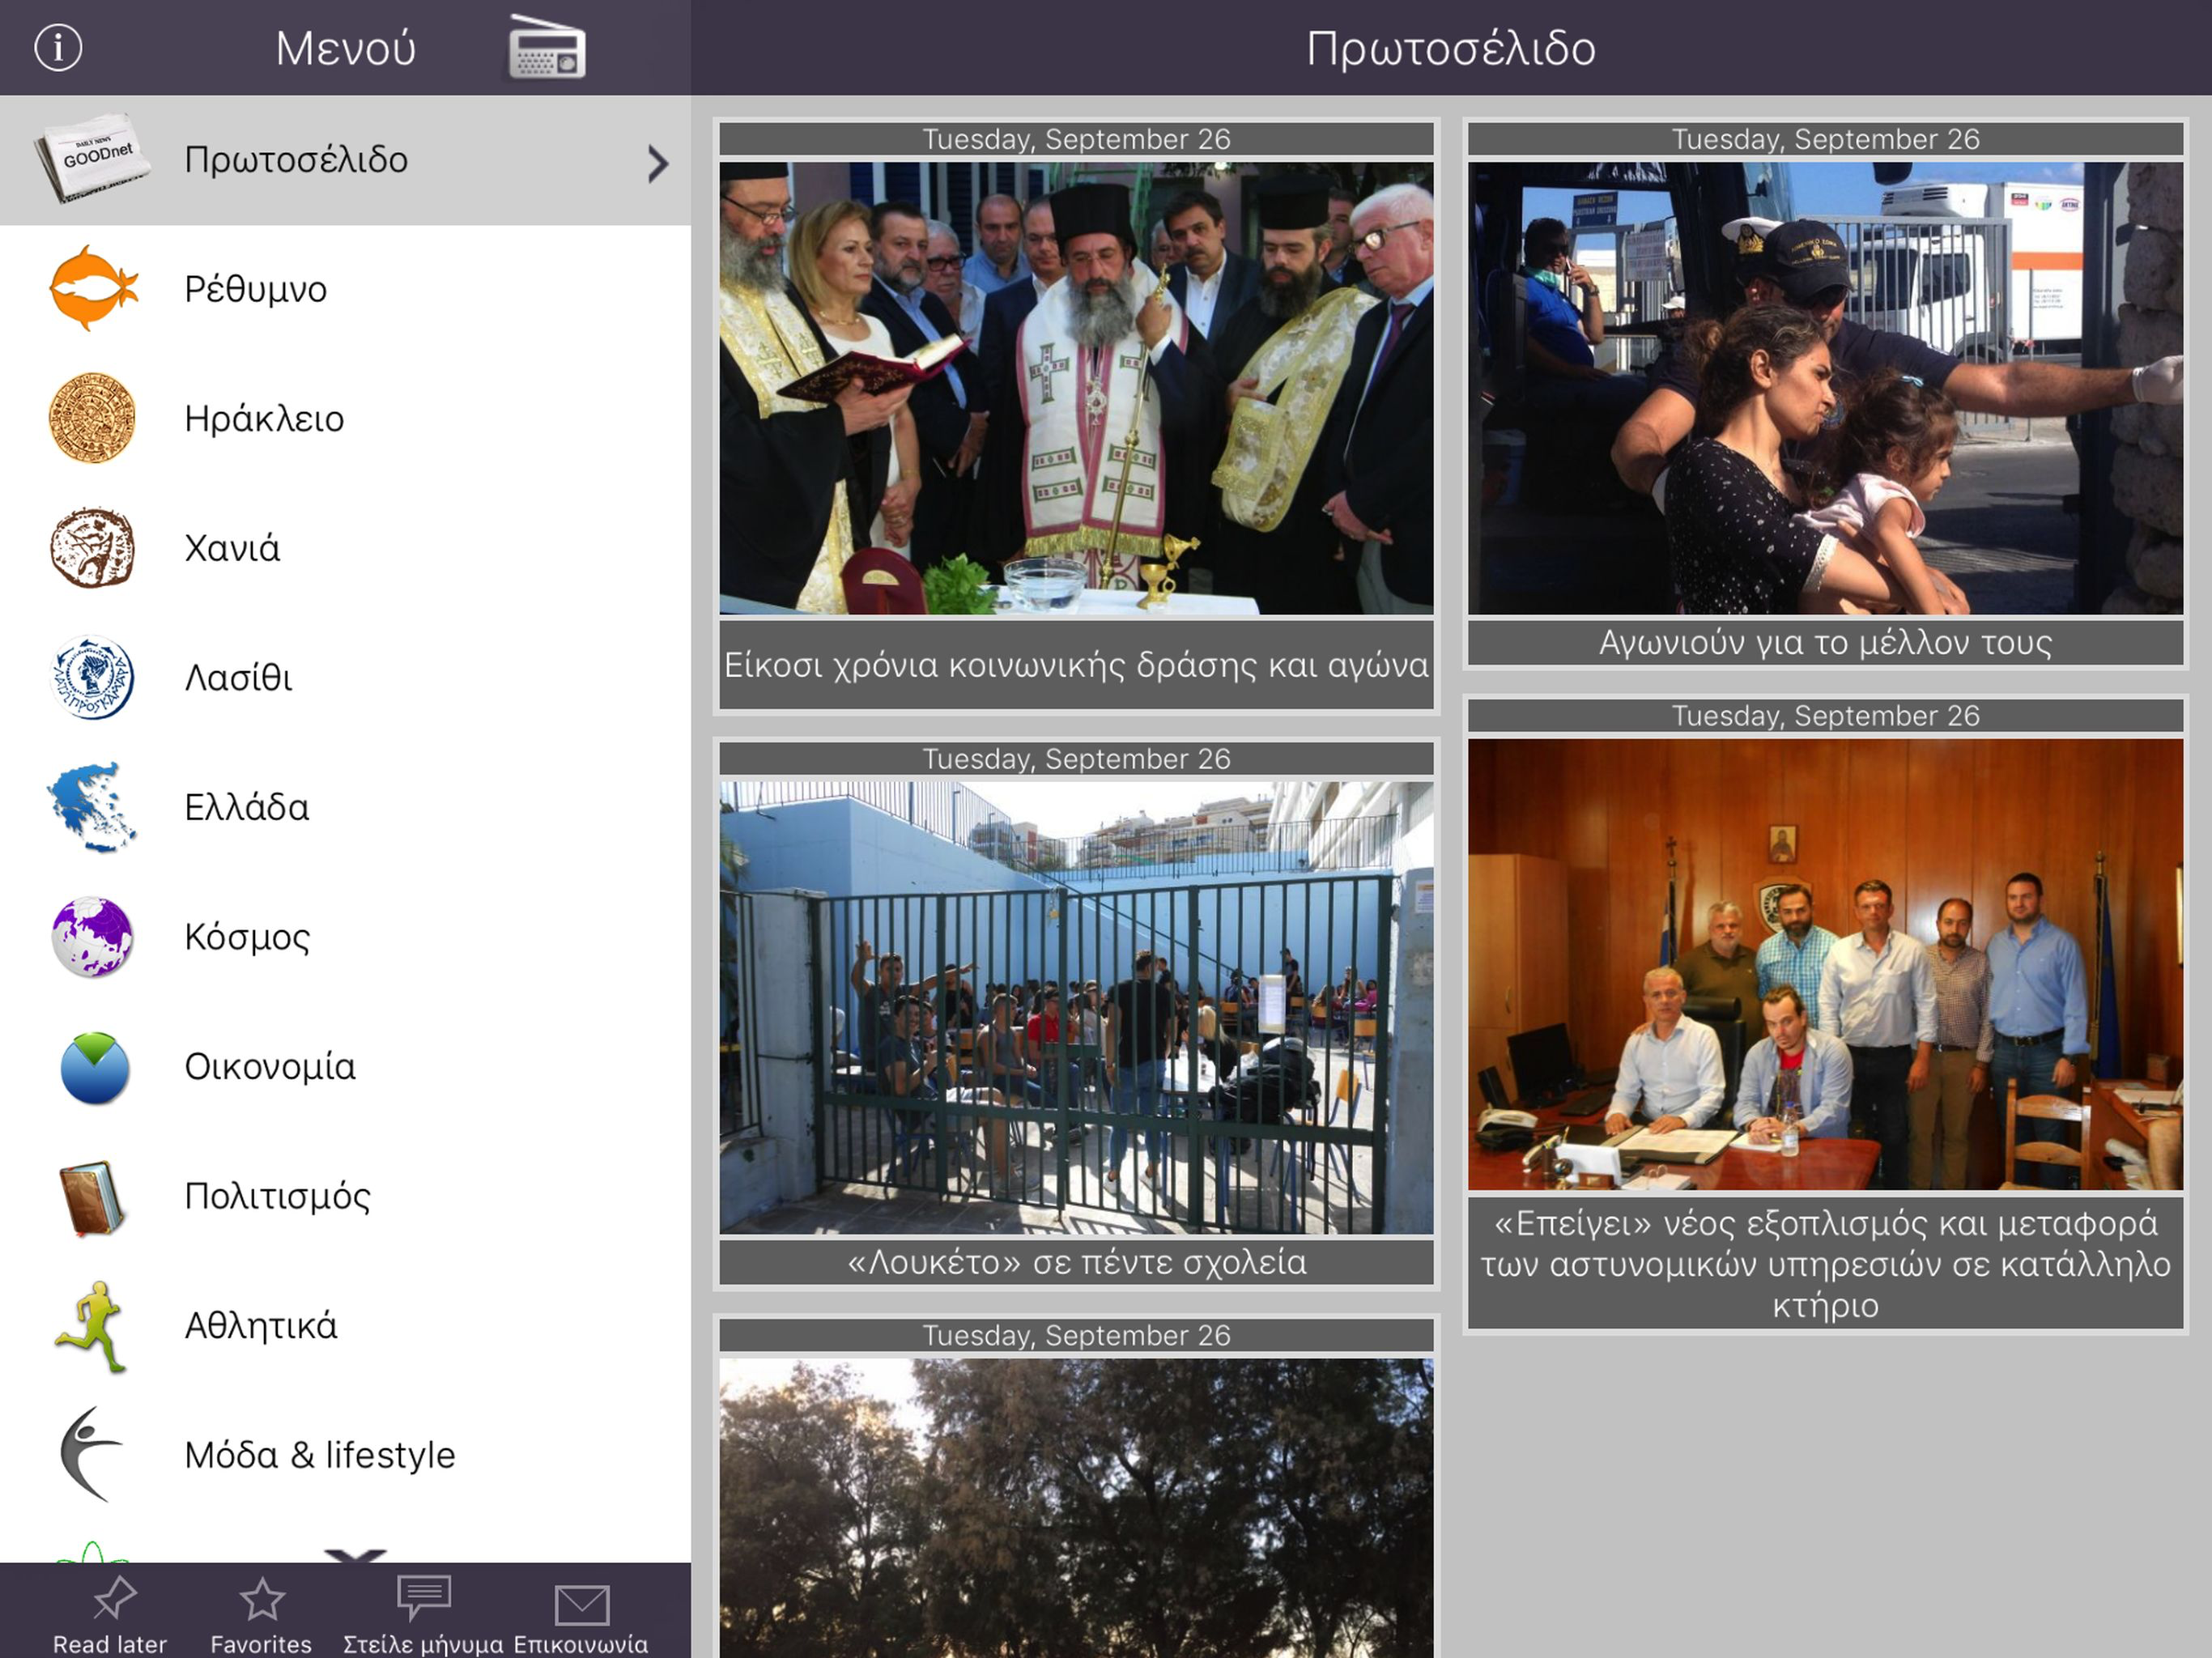The image size is (2212, 1658).
Task: Choose the Αθλητικά category label
Action: (x=261, y=1325)
